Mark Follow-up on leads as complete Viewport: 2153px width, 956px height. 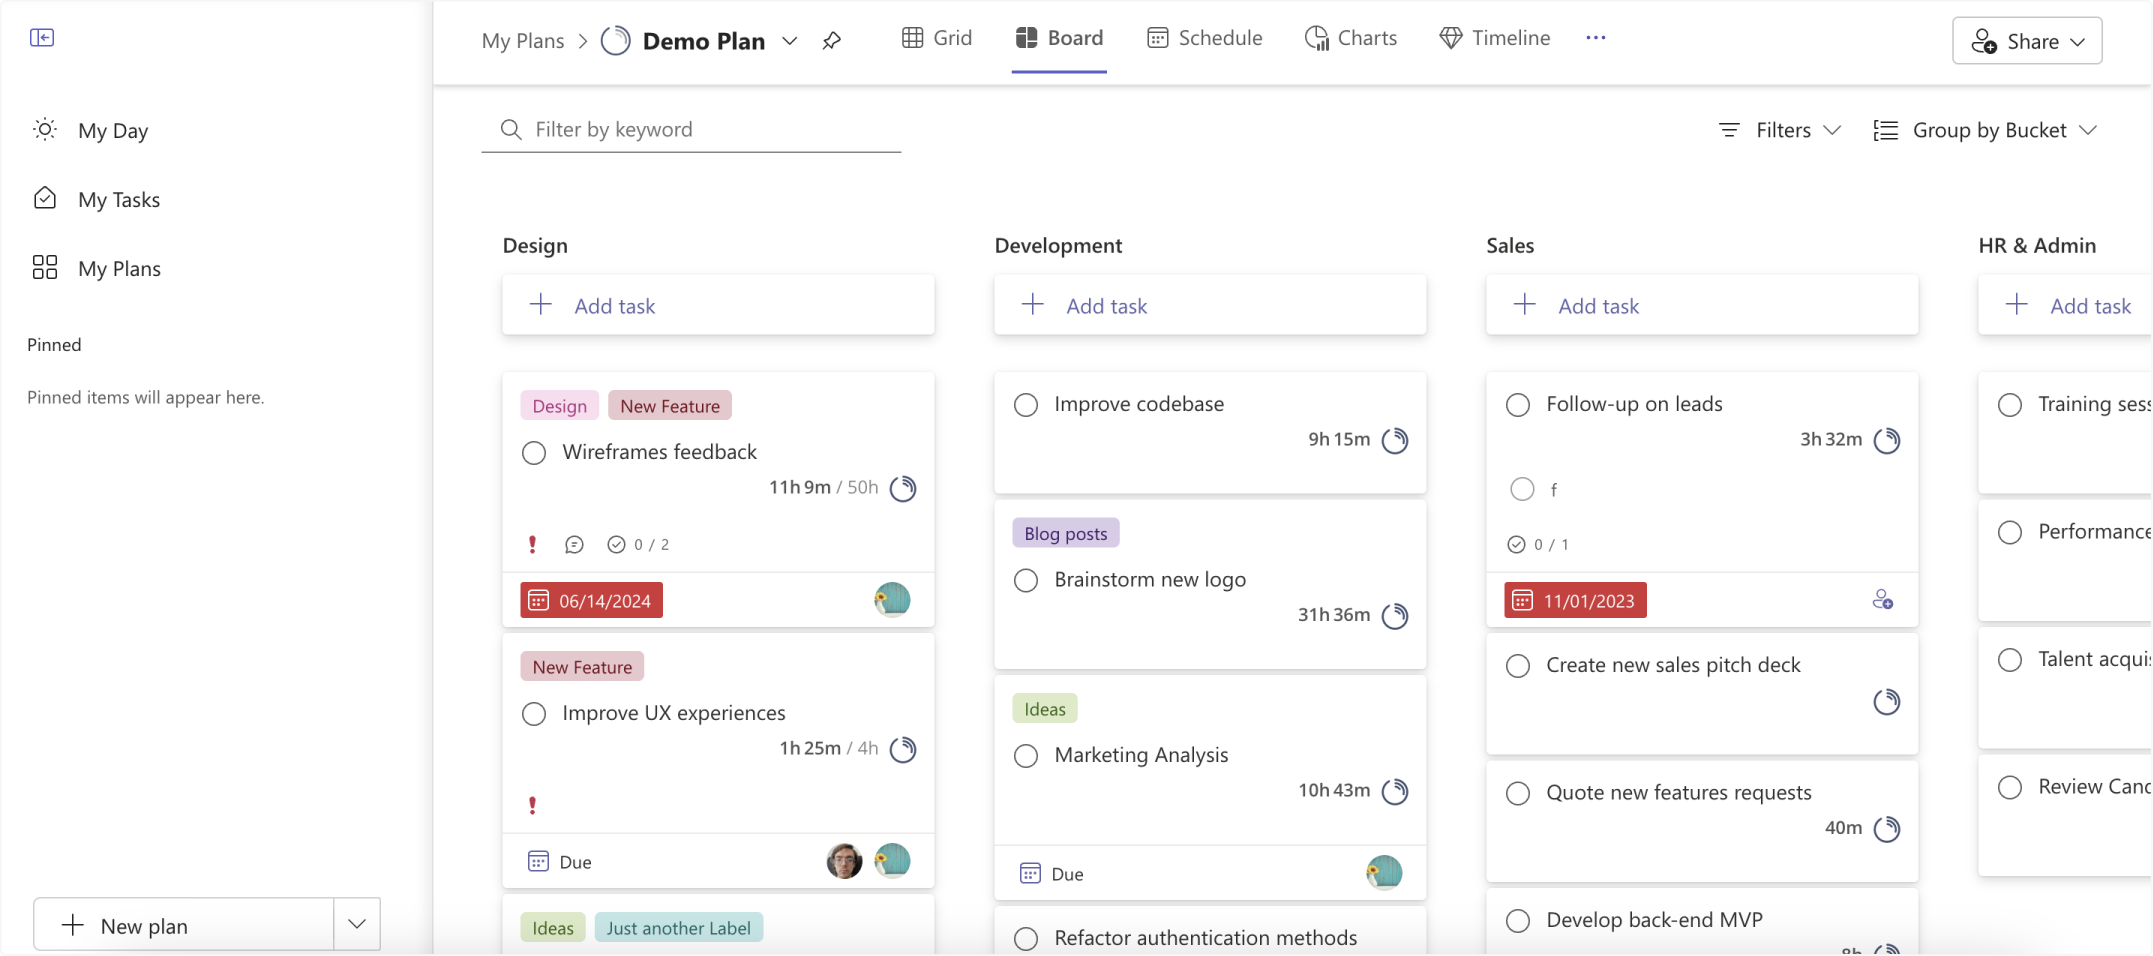pyautogui.click(x=1517, y=405)
